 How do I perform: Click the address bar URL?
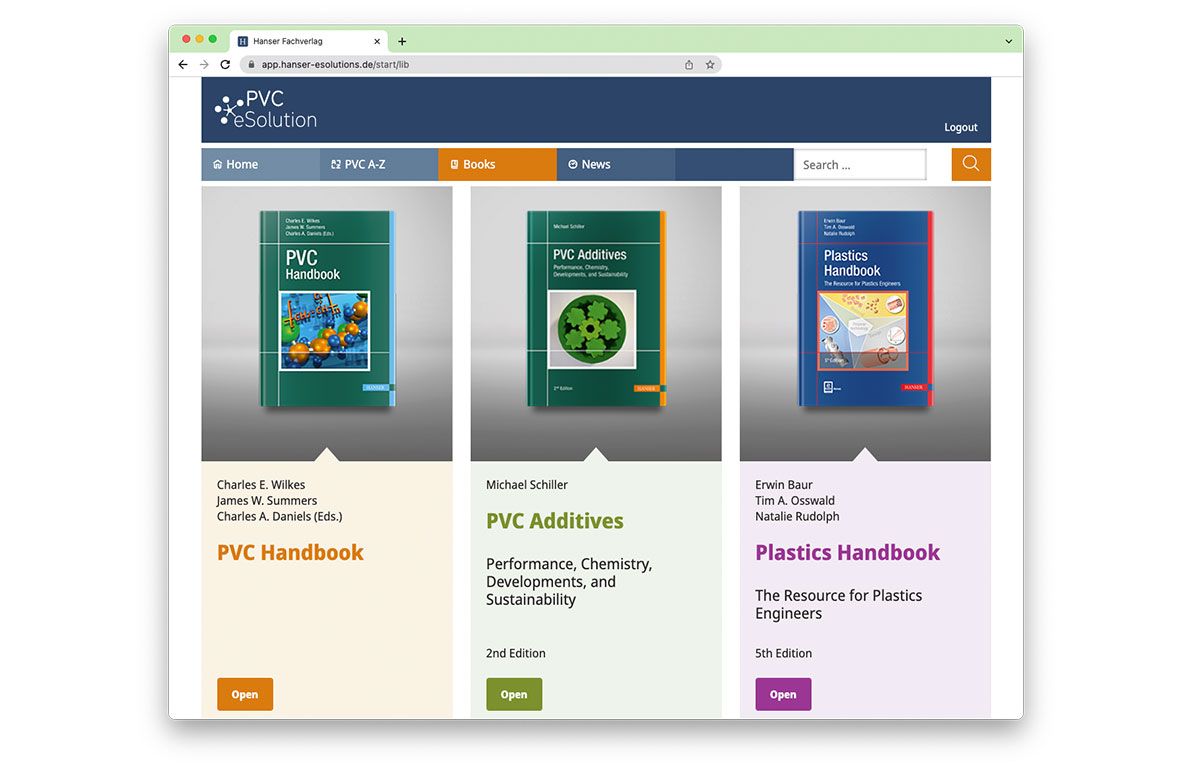[x=335, y=65]
